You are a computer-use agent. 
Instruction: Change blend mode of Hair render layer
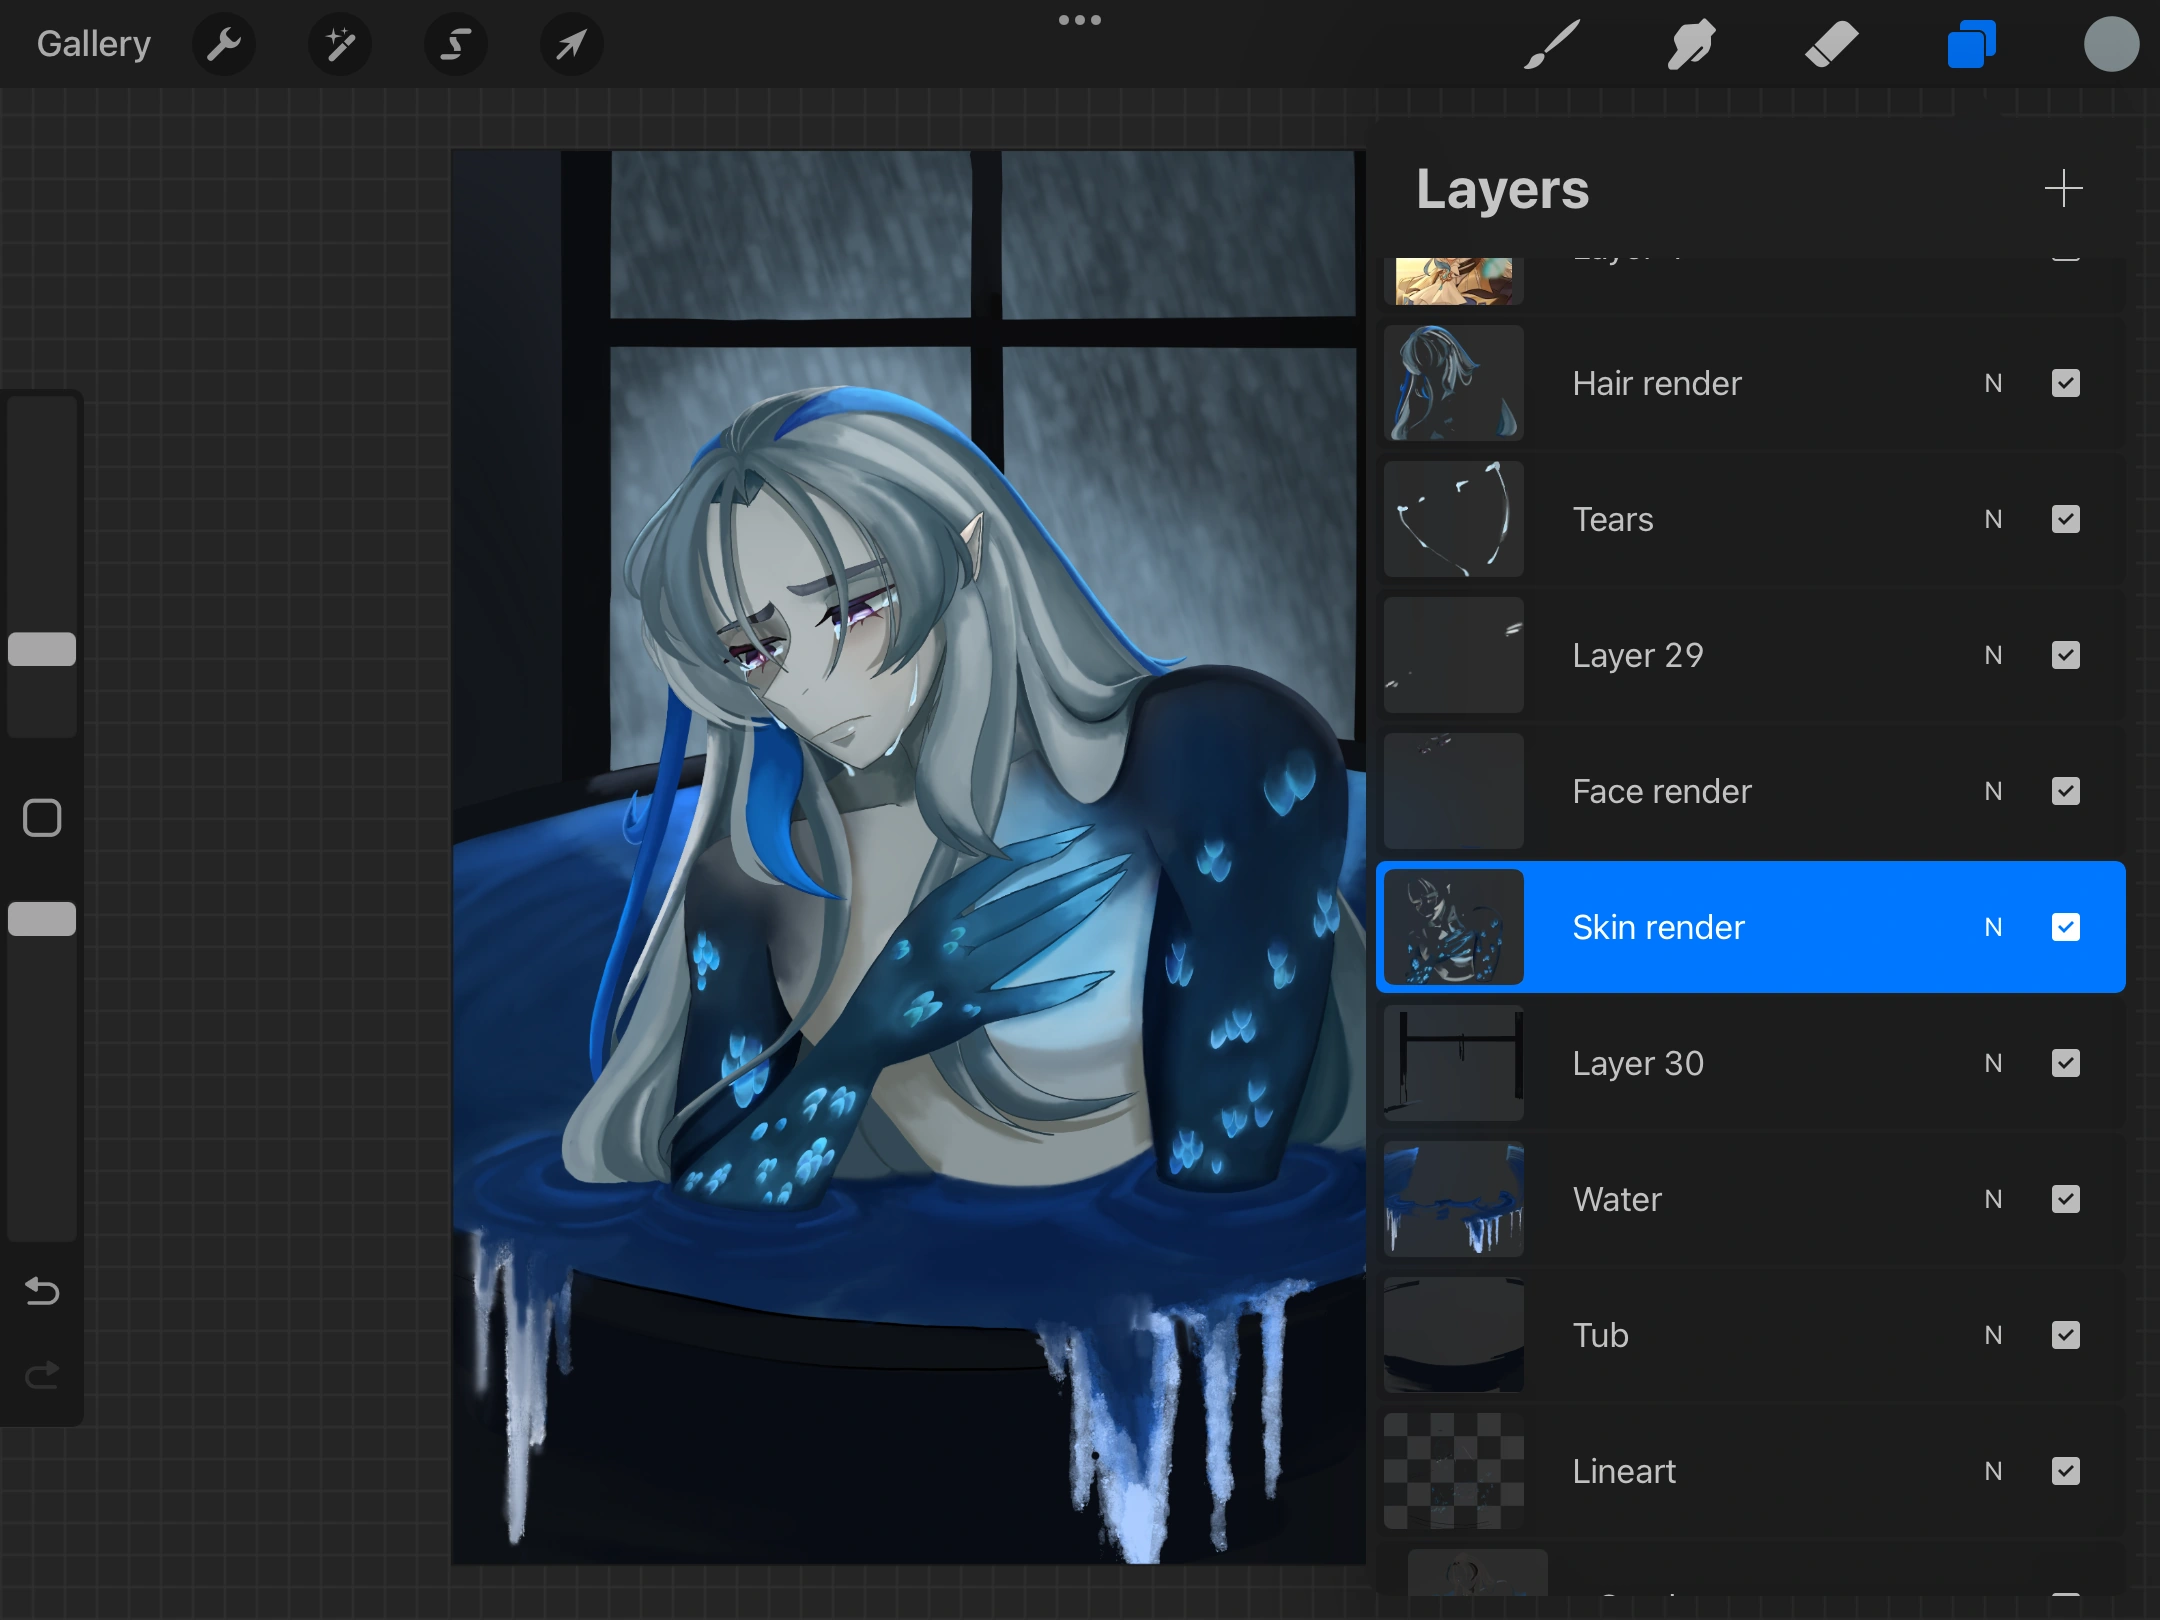pos(1992,383)
